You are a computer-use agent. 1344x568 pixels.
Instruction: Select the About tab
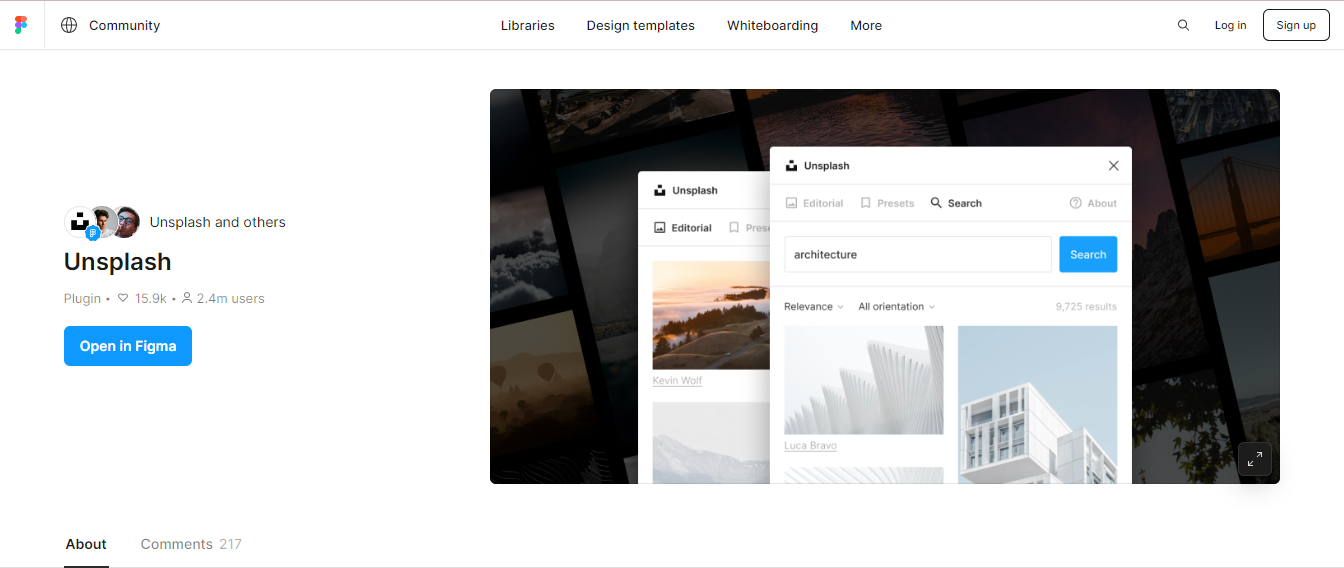click(x=86, y=544)
